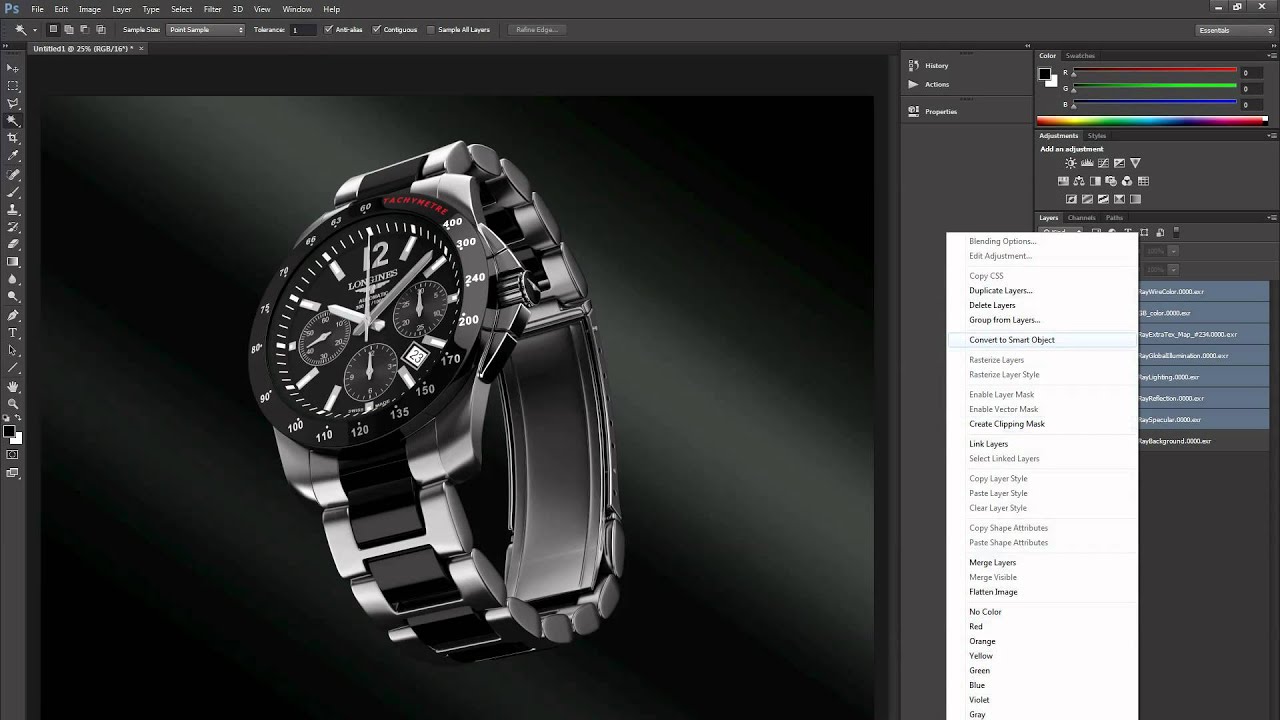Switch to the Styles tab
This screenshot has width=1280, height=720.
[x=1097, y=135]
